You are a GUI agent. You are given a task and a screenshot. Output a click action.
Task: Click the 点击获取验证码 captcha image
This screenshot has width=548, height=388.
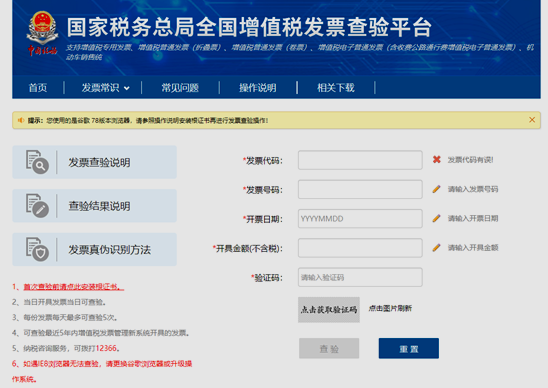pyautogui.click(x=329, y=310)
